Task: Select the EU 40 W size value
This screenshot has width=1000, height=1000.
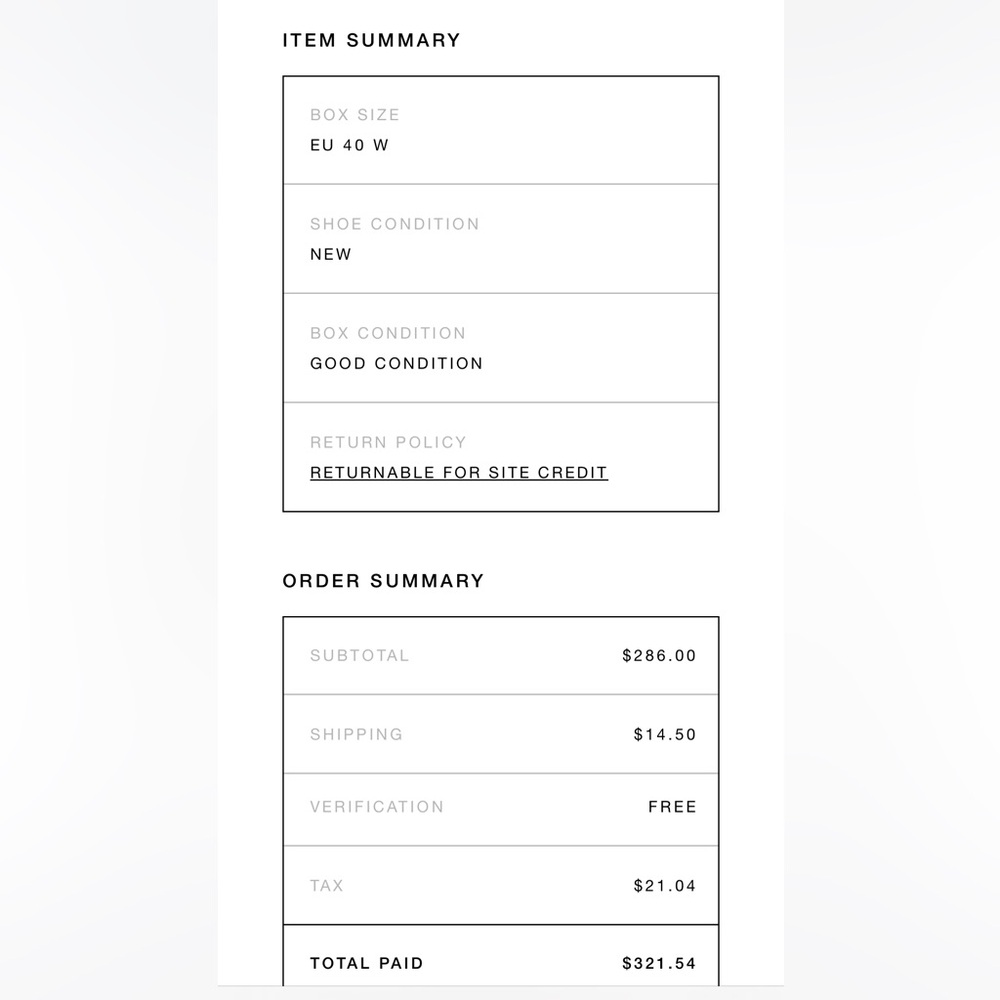Action: pos(349,145)
